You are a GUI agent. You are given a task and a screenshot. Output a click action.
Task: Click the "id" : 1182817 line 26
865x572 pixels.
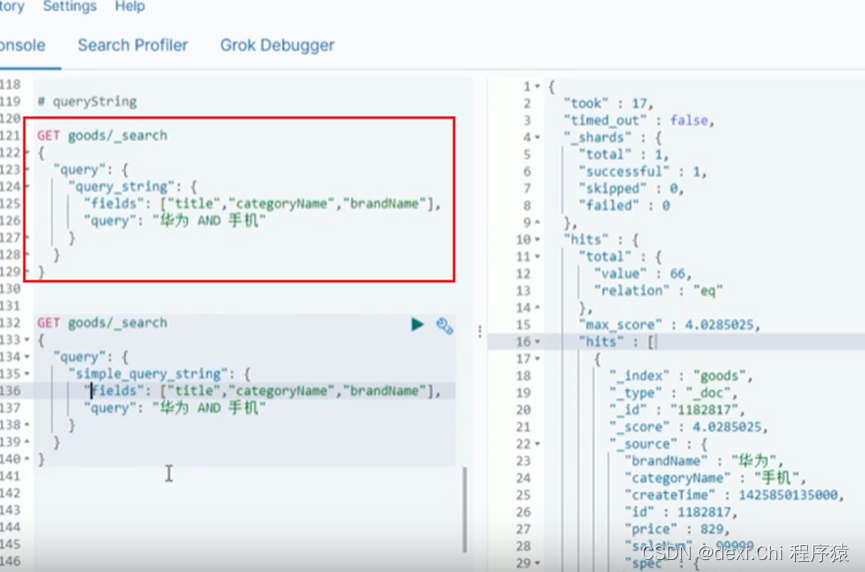click(681, 512)
